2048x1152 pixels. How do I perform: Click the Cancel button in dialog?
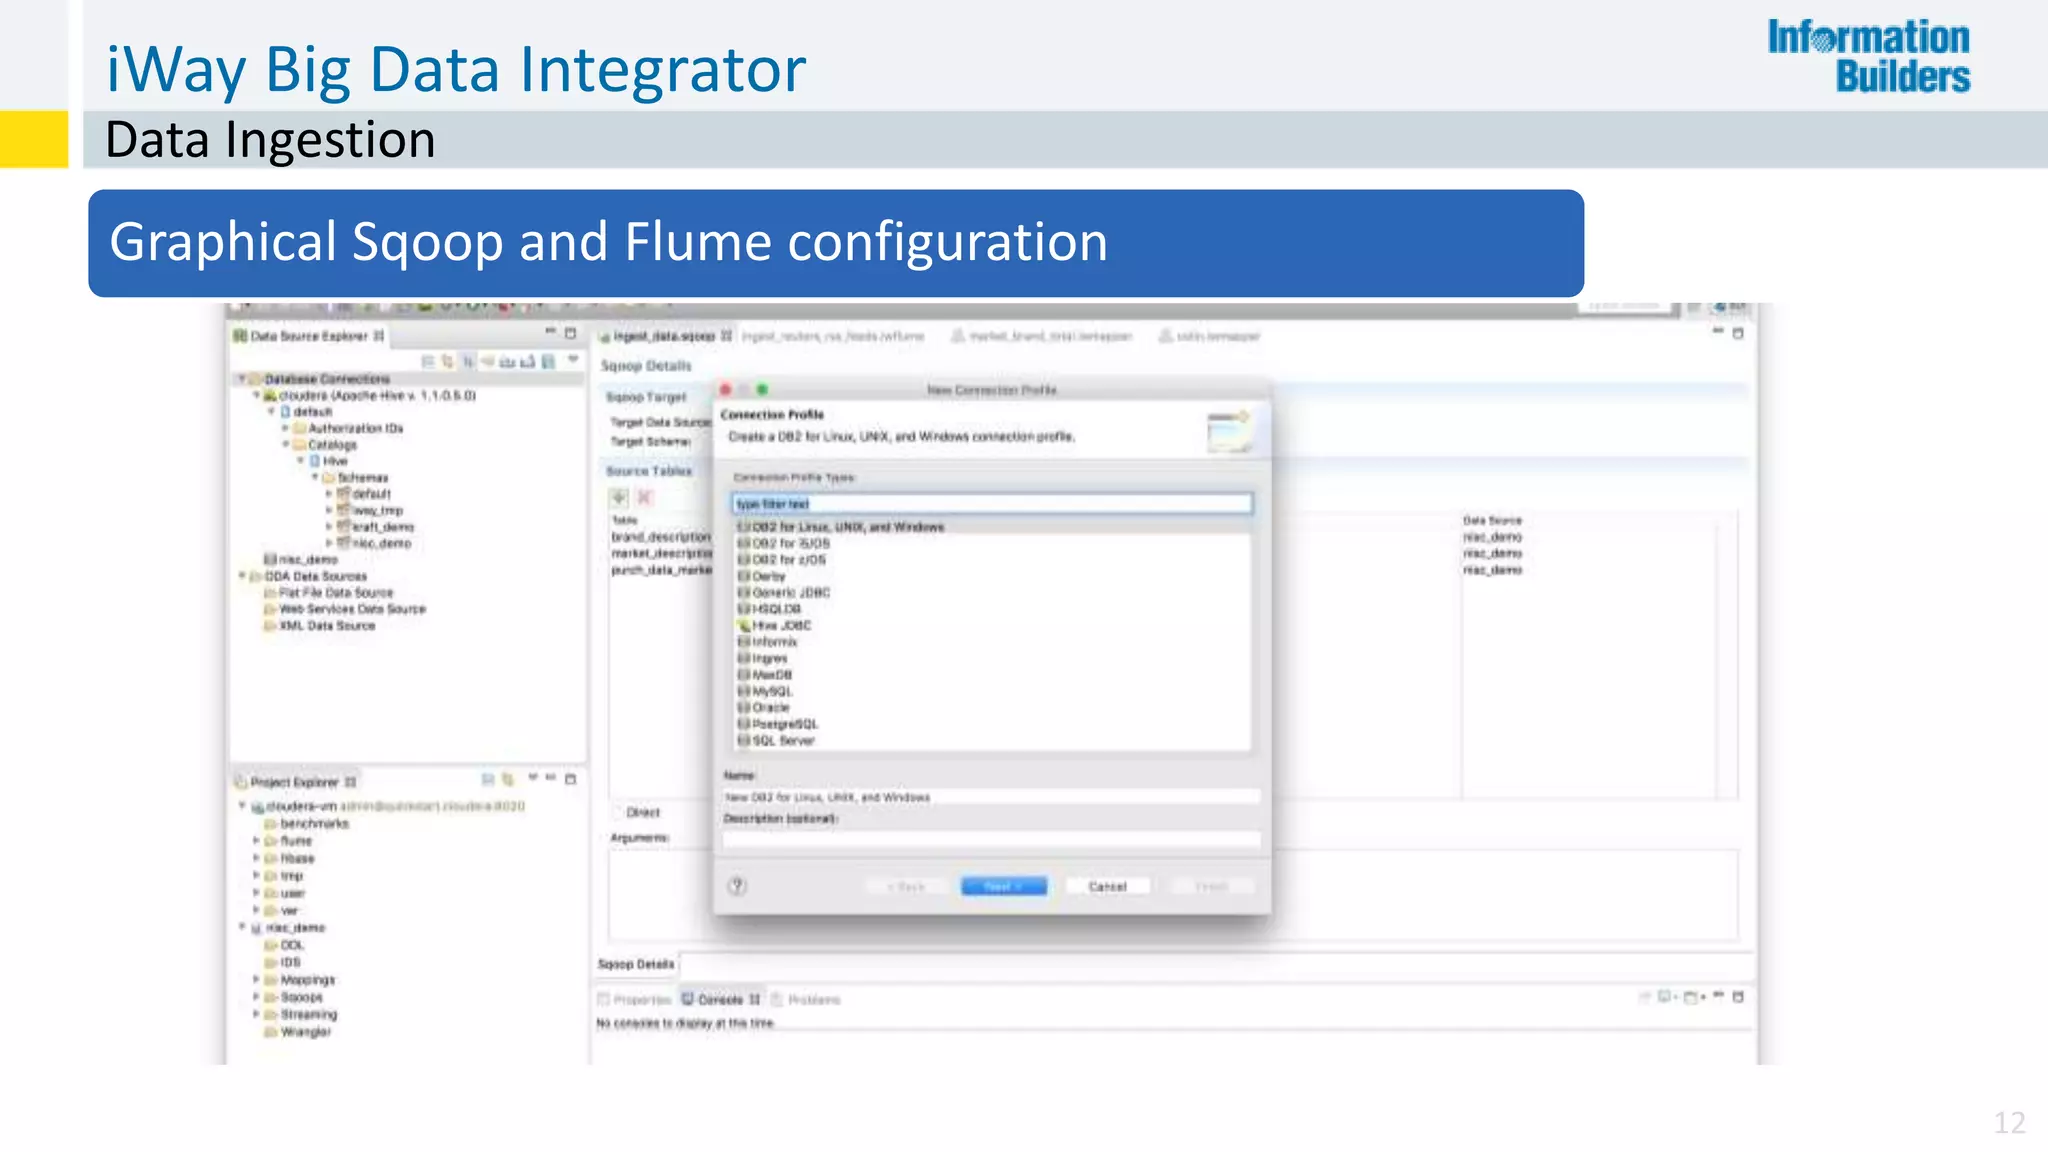(x=1107, y=886)
